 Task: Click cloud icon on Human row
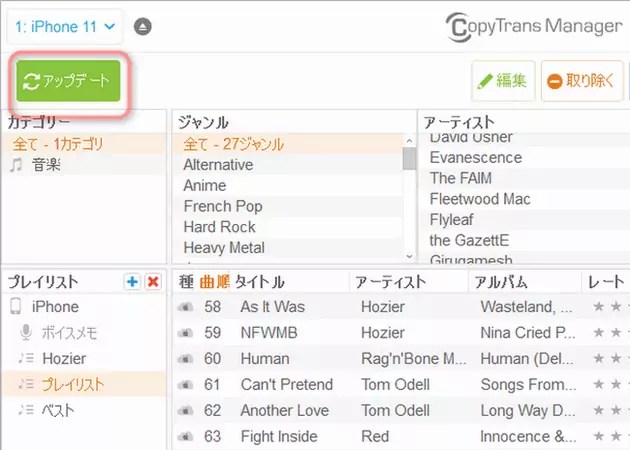185,359
